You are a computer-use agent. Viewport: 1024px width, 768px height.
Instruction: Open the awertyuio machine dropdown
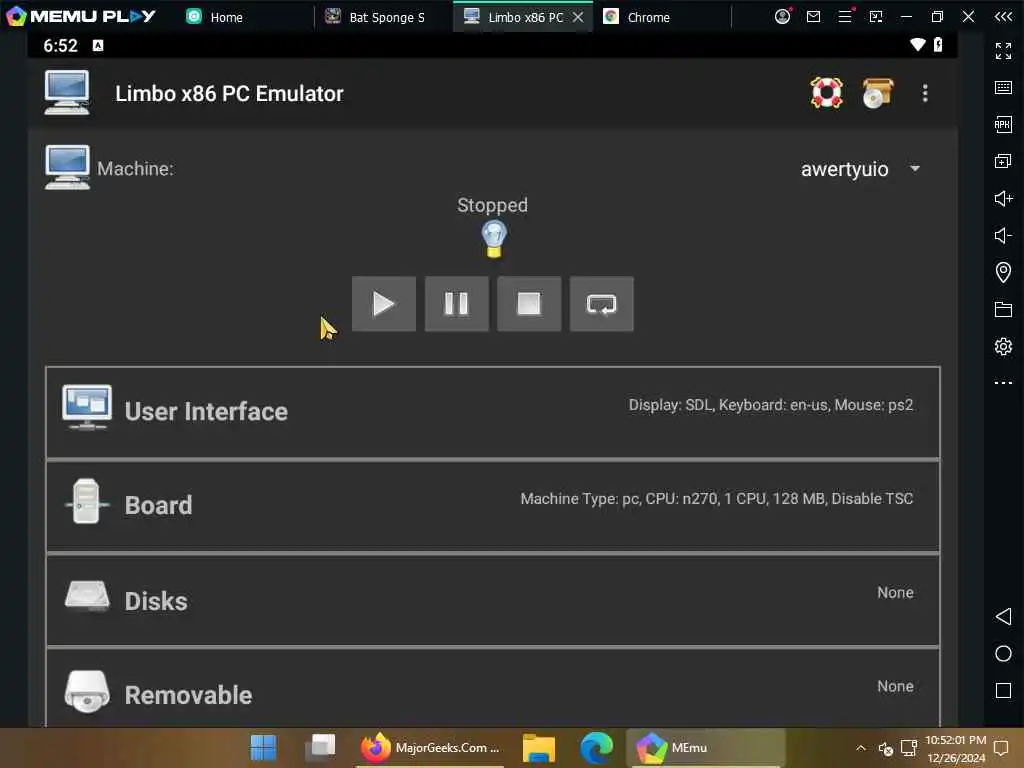click(860, 169)
